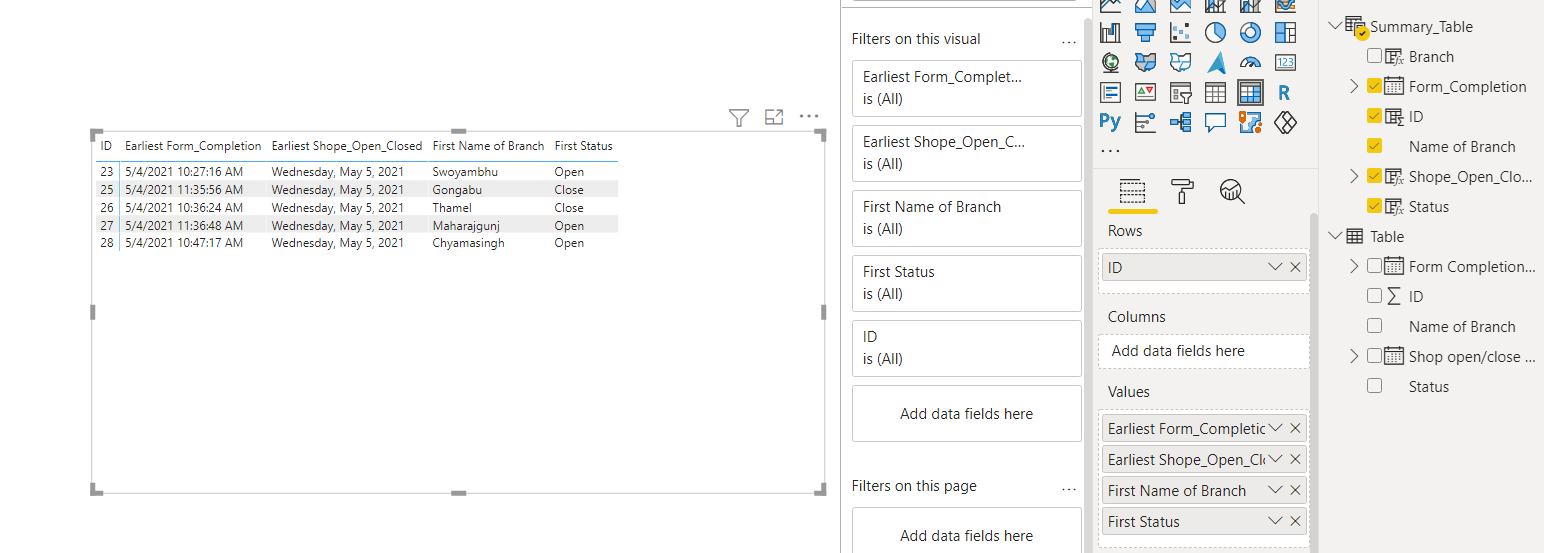1544x553 pixels.
Task: Pick the Donut chart visual icon
Action: [1250, 32]
